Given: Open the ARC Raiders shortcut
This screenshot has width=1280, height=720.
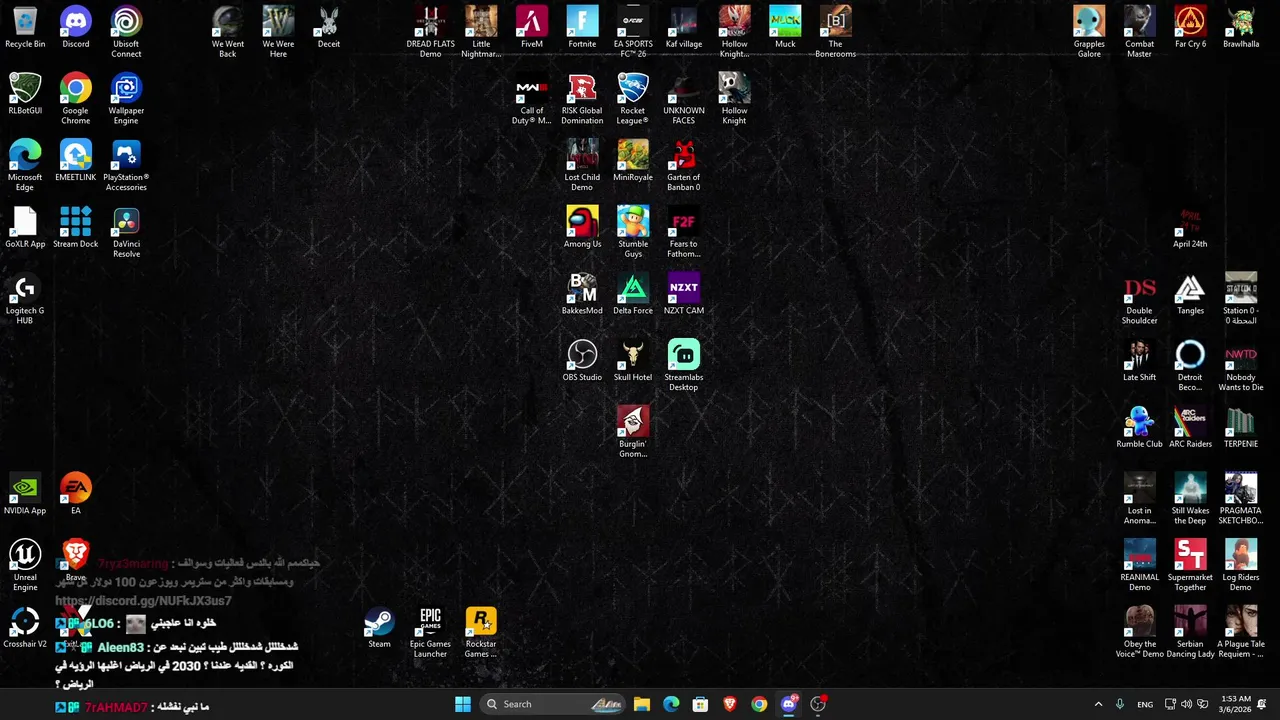Looking at the screenshot, I should 1190,428.
